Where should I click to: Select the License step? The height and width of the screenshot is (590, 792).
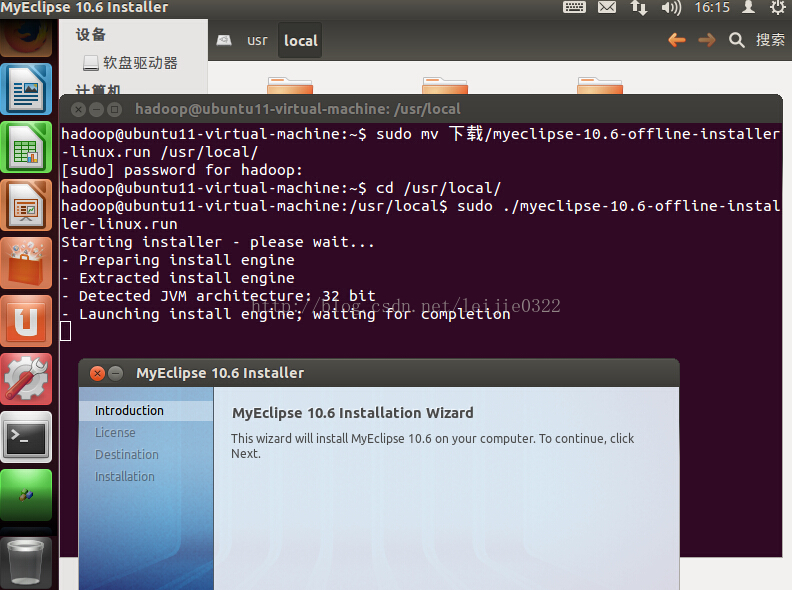point(115,433)
